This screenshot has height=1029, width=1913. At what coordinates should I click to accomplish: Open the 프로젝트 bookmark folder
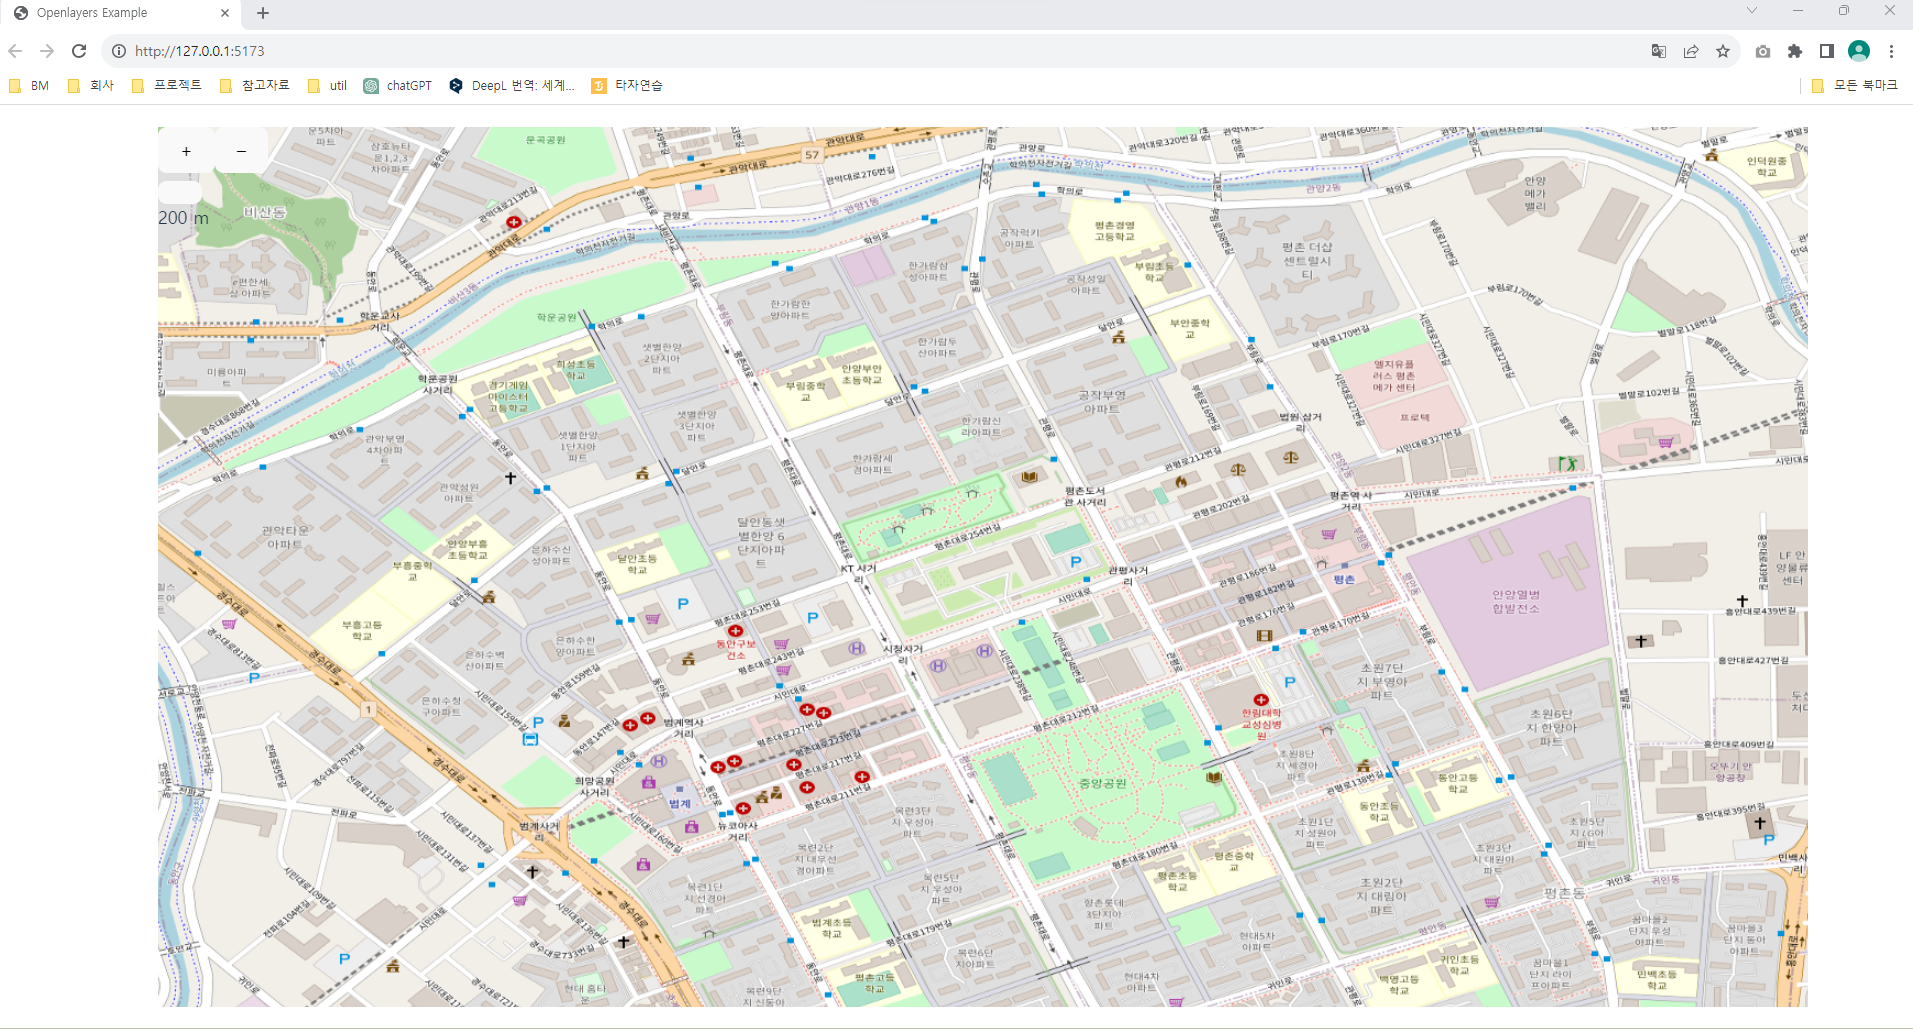(x=167, y=86)
